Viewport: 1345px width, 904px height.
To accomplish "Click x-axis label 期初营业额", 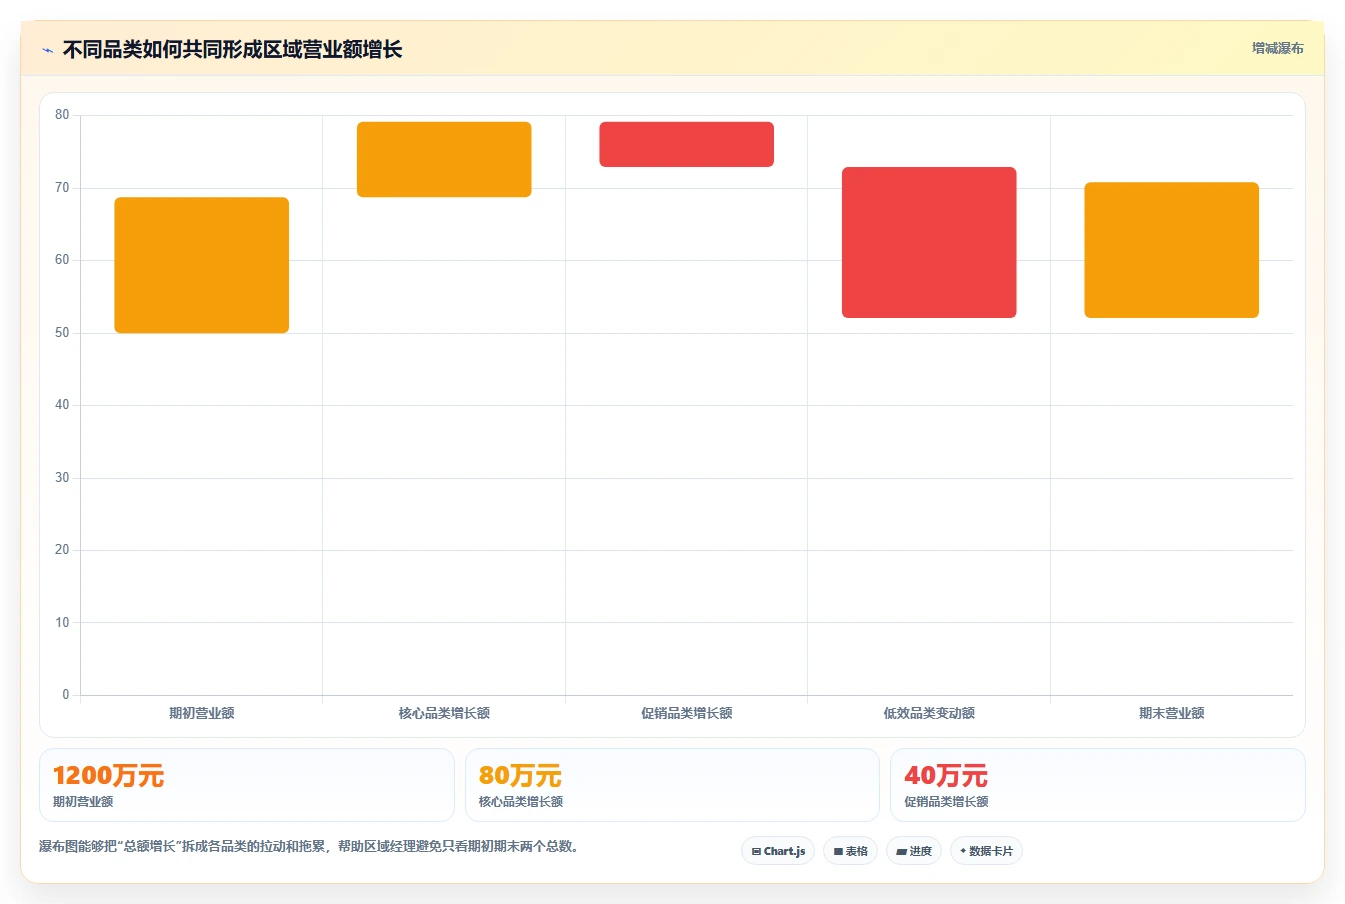I will [202, 713].
